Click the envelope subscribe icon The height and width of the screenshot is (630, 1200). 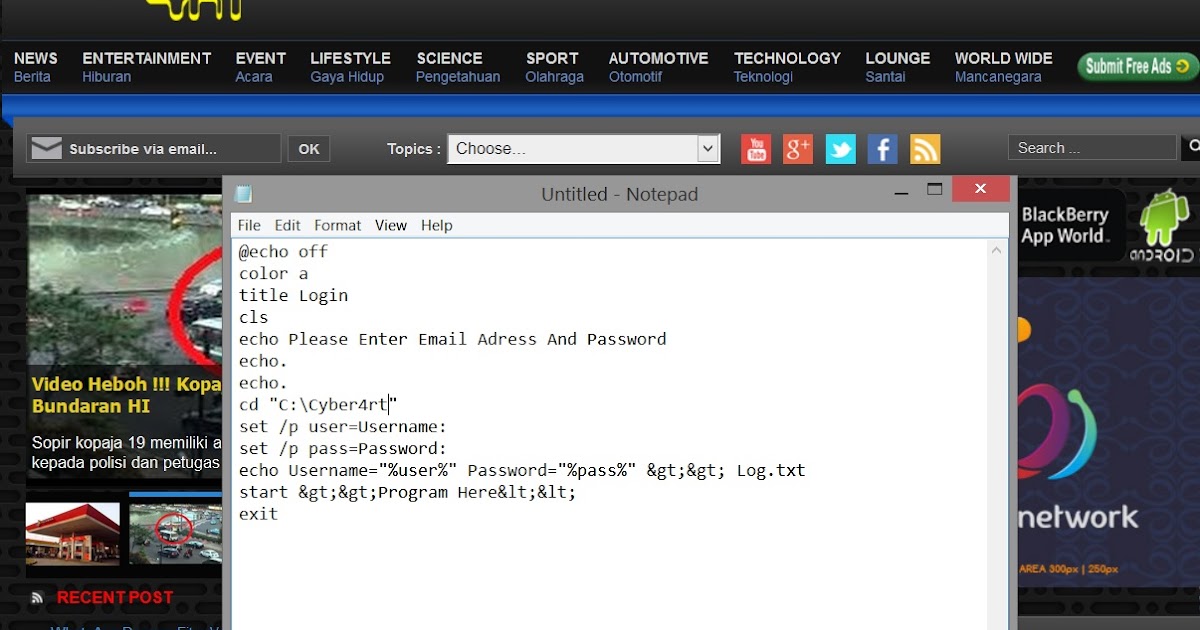tap(45, 147)
